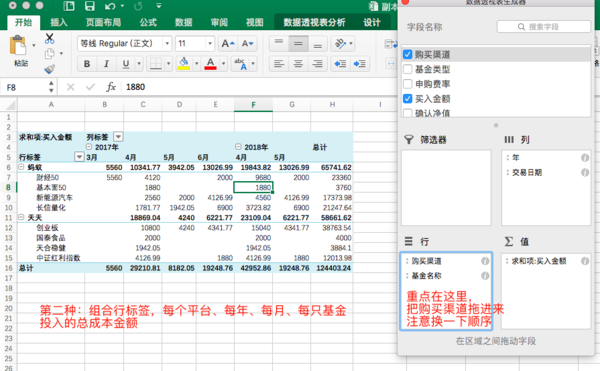
Task: Collapse the 2017年 column group
Action: 89,147
